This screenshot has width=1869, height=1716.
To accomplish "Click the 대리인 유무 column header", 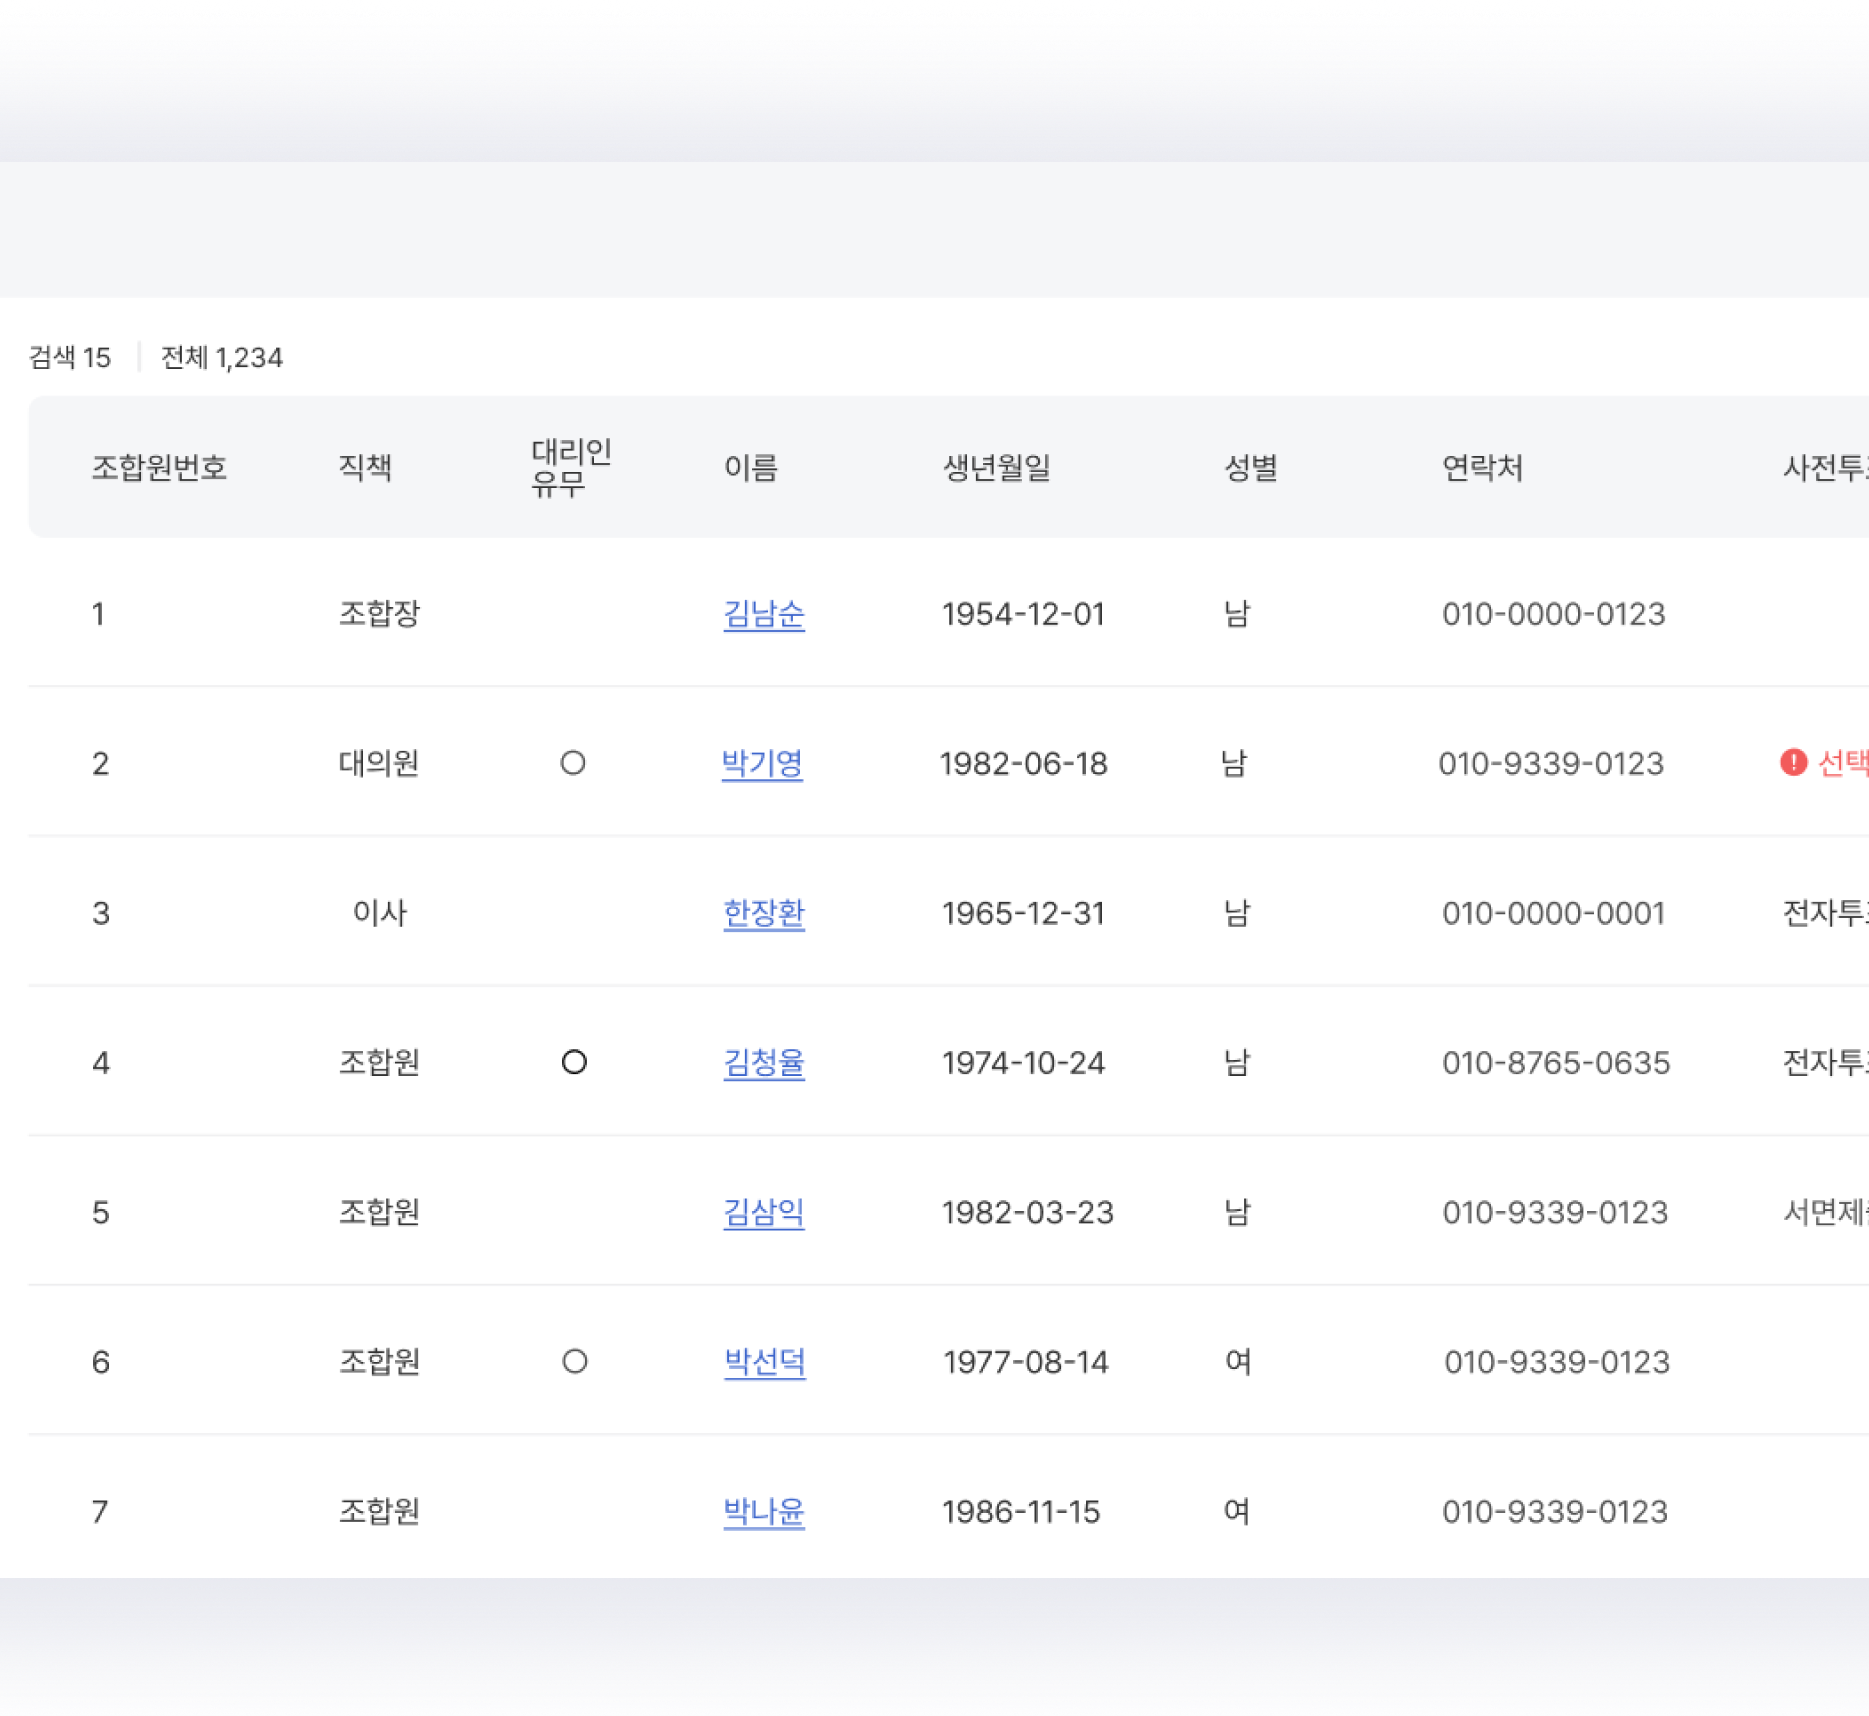I will tap(570, 467).
